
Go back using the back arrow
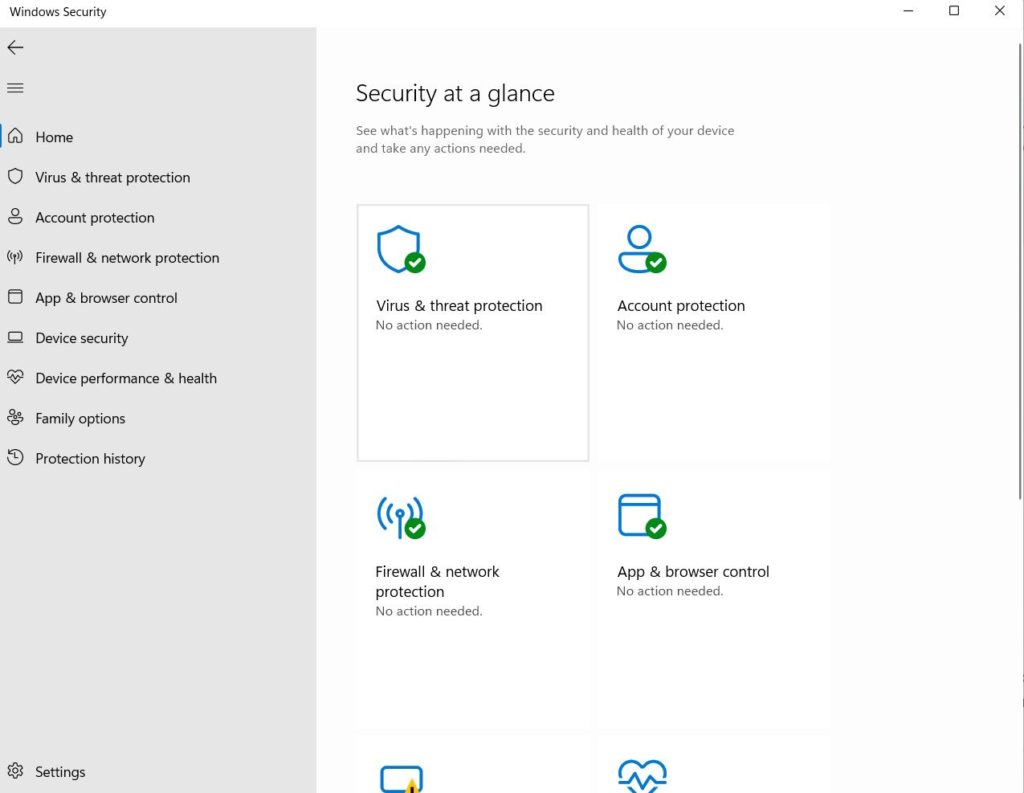coord(15,47)
